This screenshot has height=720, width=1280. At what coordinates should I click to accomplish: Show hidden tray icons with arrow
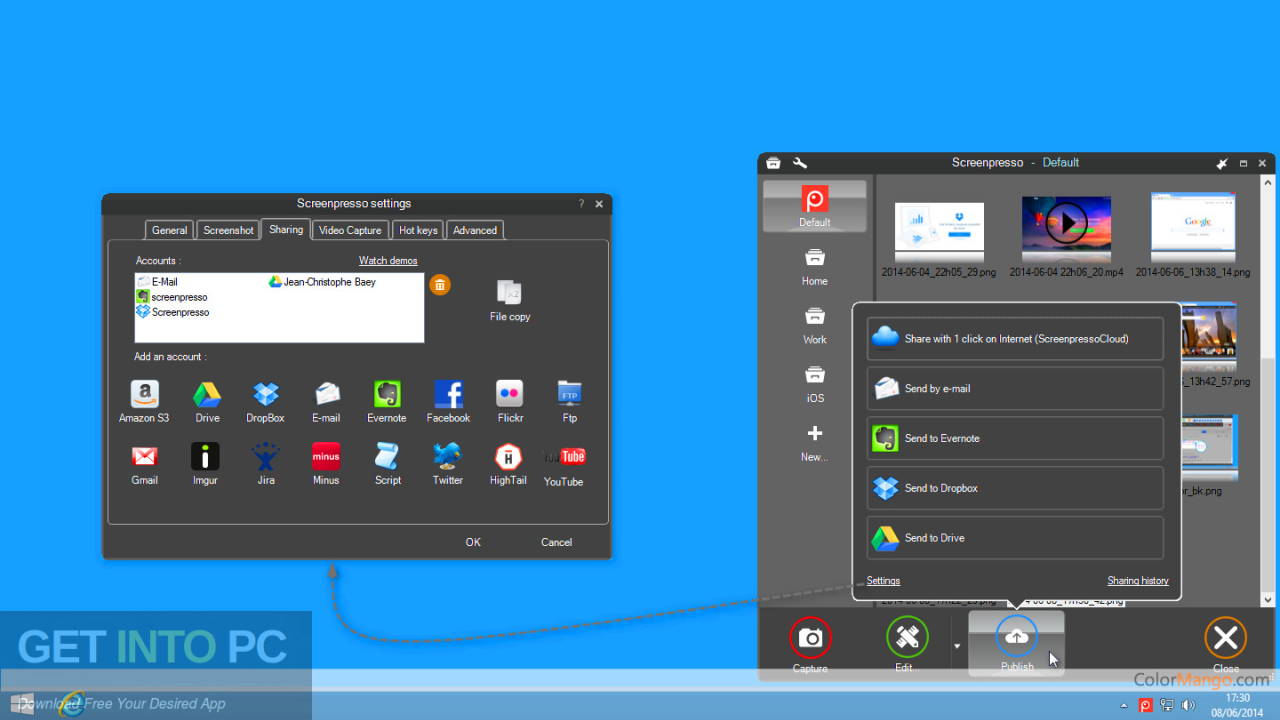(1124, 705)
